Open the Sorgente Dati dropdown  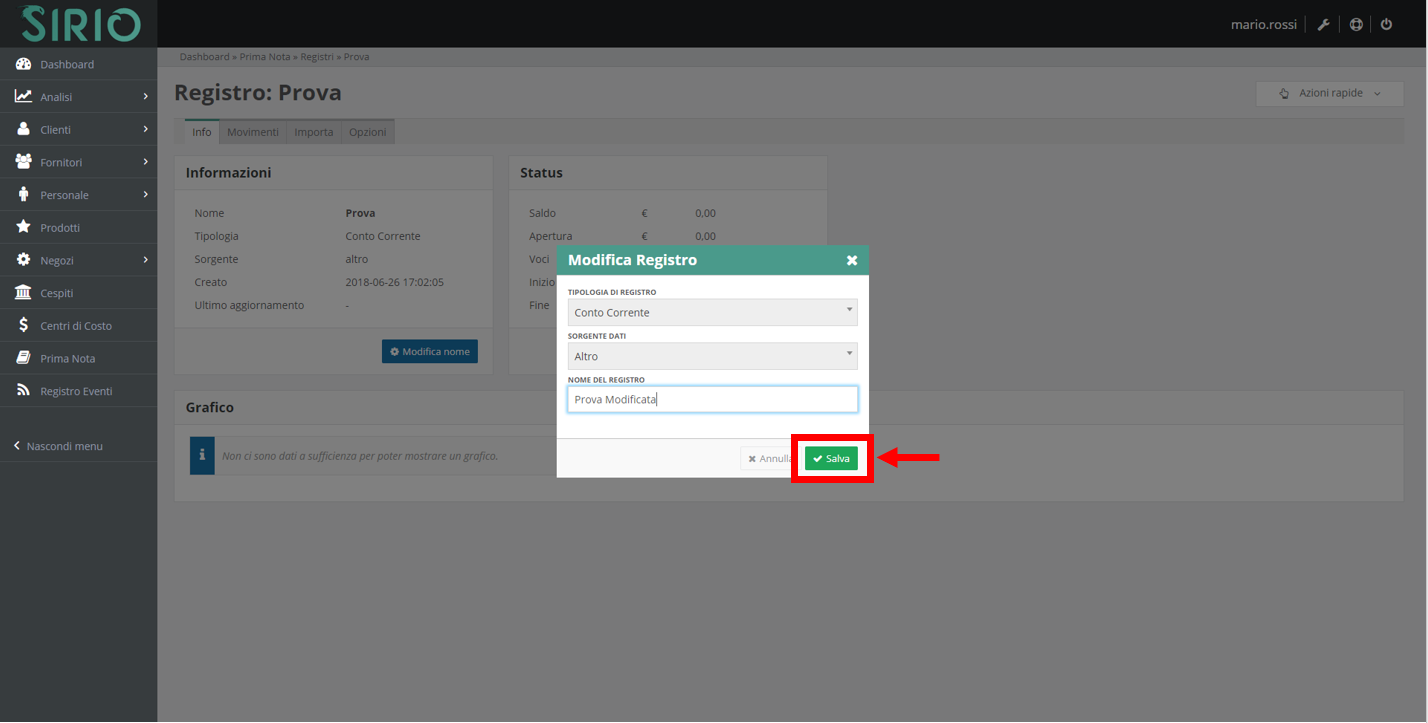712,356
